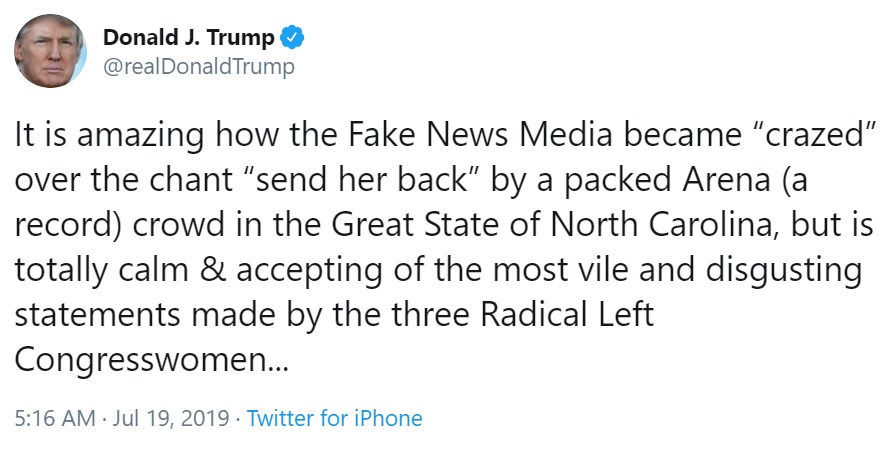Click the word "statements" in the tweet

click(x=99, y=316)
